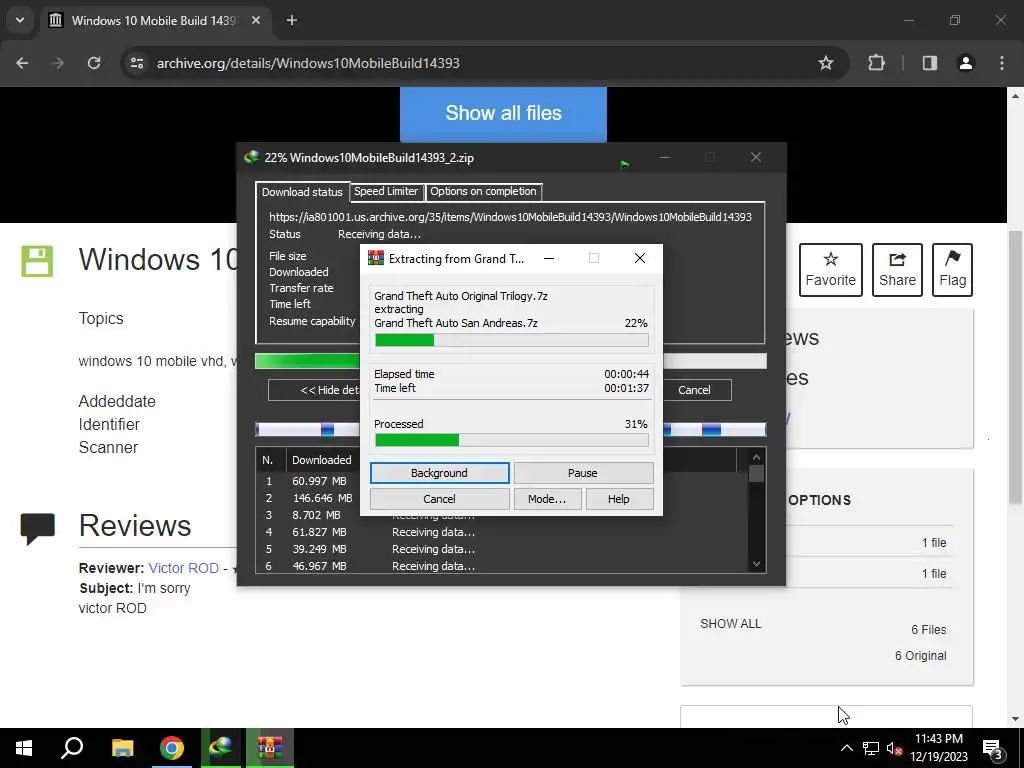Open File Explorer from taskbar
Image resolution: width=1024 pixels, height=768 pixels.
(x=122, y=748)
